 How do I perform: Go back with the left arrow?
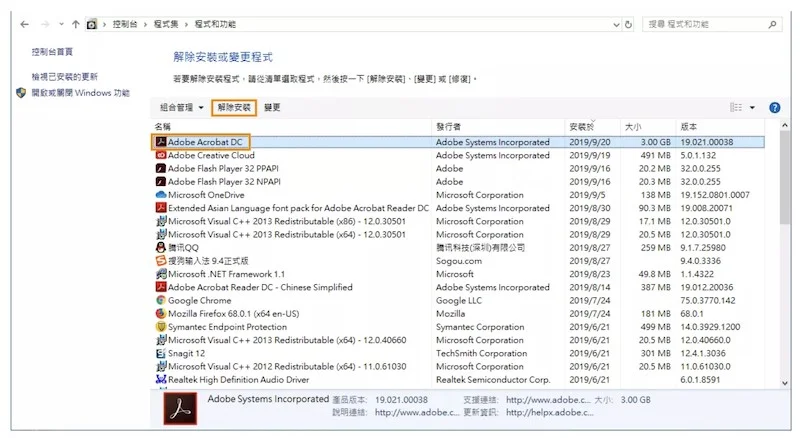24,24
